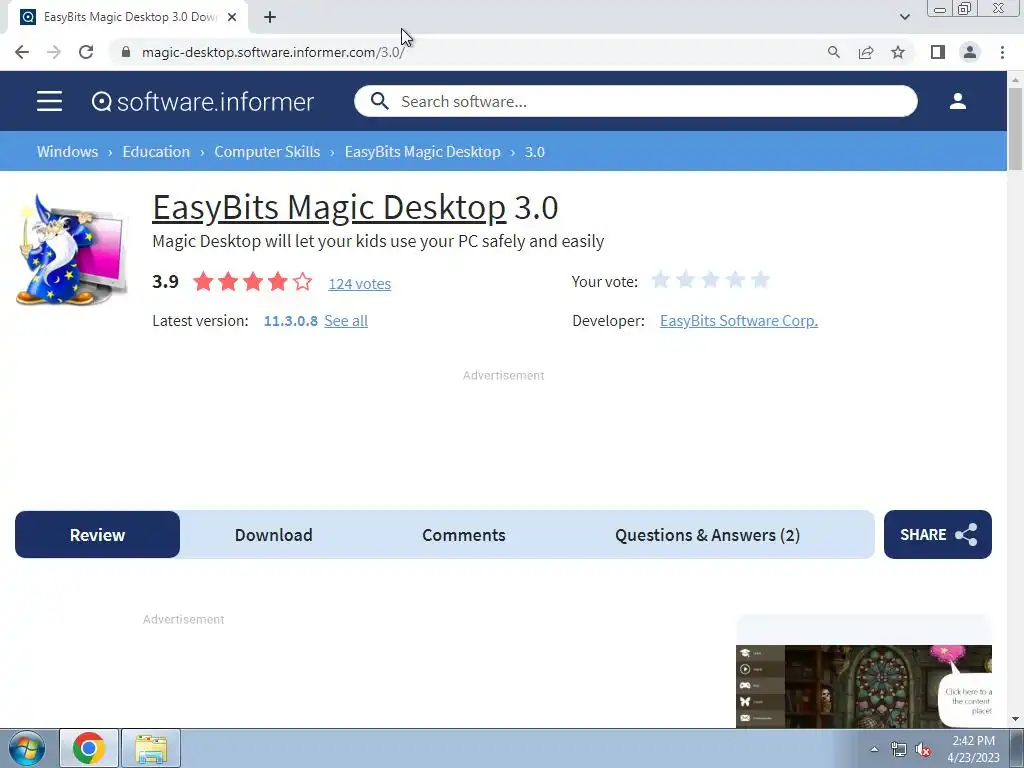Viewport: 1024px width, 768px height.
Task: Click the share page icon in address bar
Action: coord(866,52)
